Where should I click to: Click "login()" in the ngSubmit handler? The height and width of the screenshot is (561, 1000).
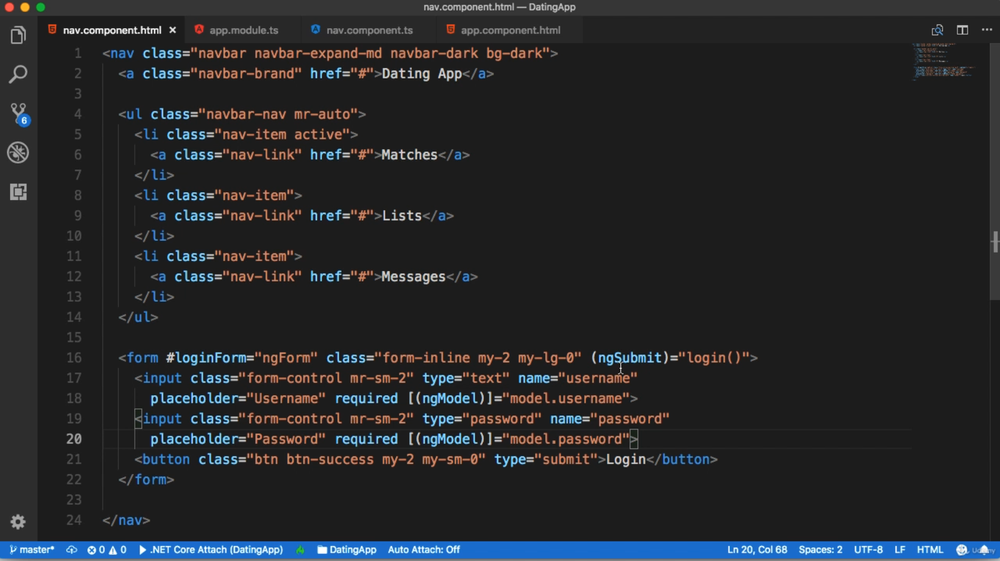pyautogui.click(x=714, y=358)
